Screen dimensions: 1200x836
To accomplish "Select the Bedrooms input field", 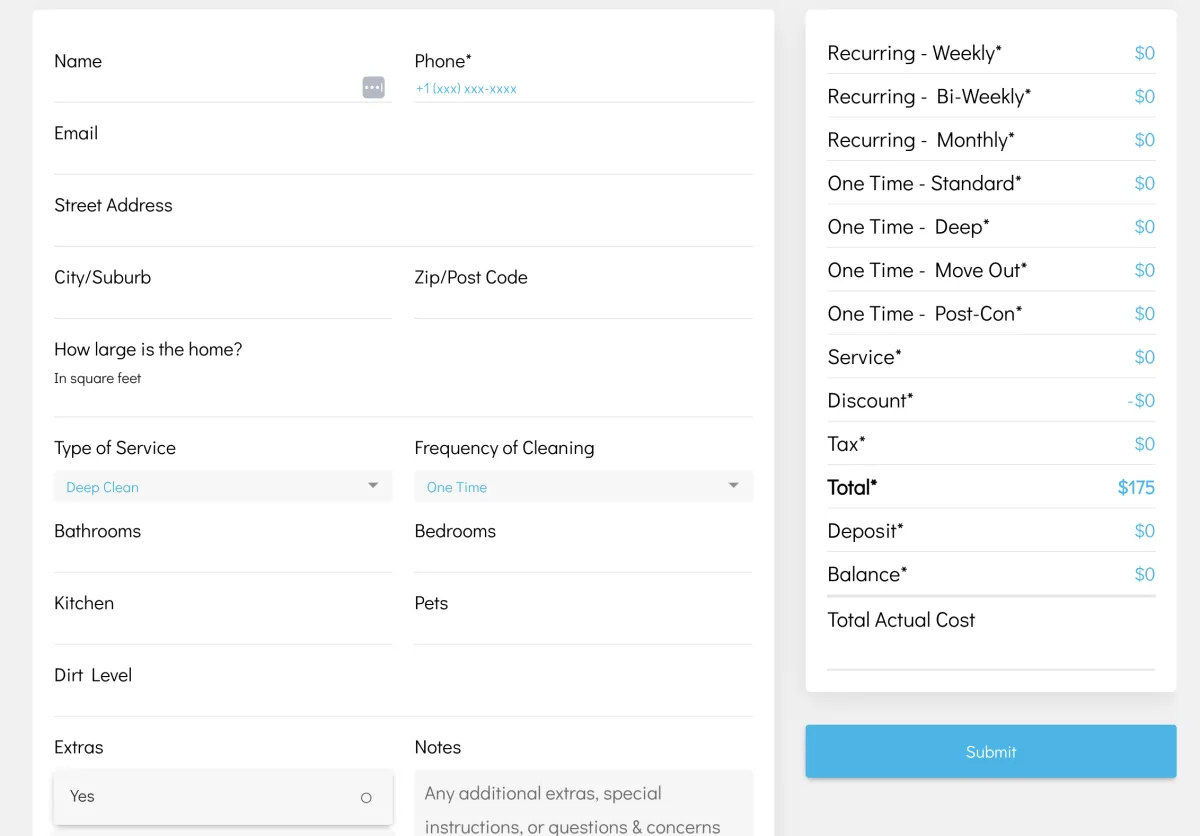I will tap(583, 558).
